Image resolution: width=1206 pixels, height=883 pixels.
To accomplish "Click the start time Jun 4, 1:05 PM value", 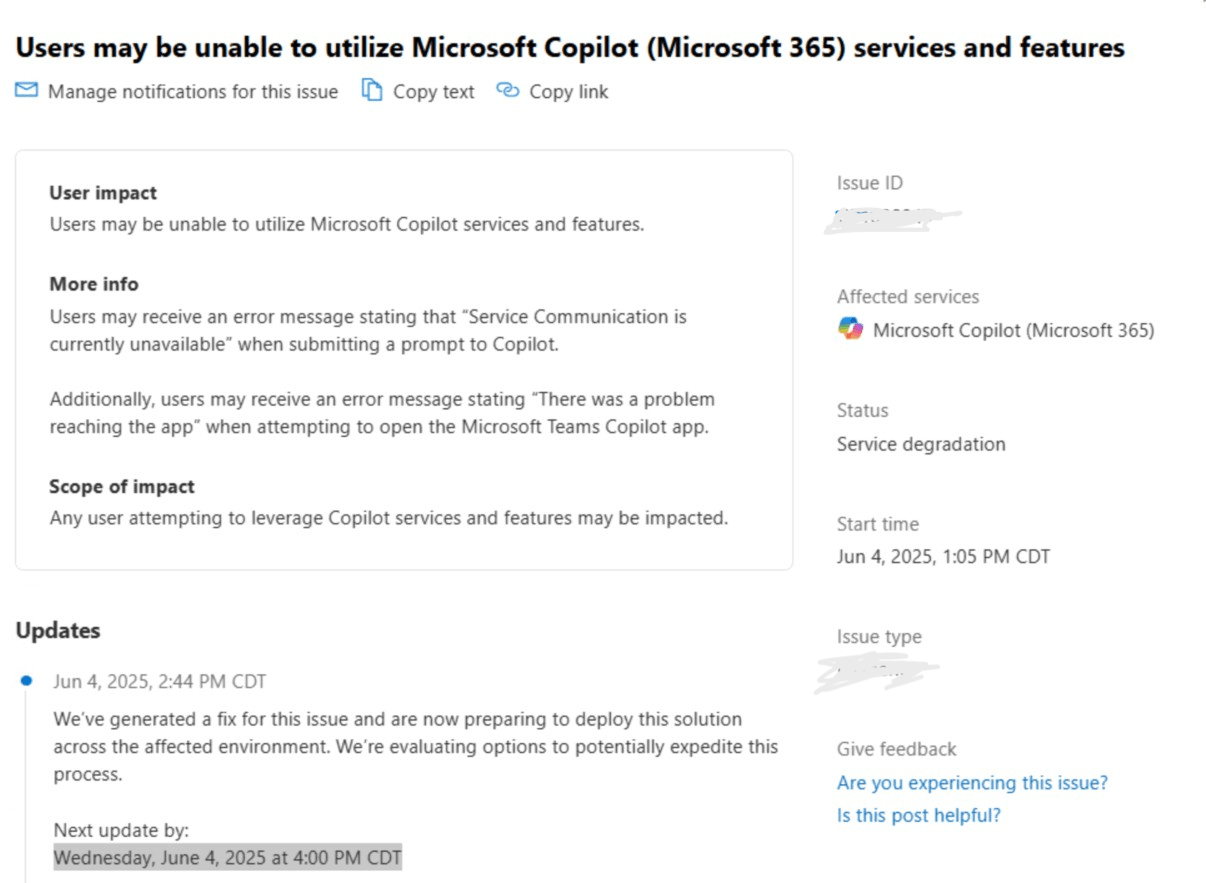I will pos(943,556).
